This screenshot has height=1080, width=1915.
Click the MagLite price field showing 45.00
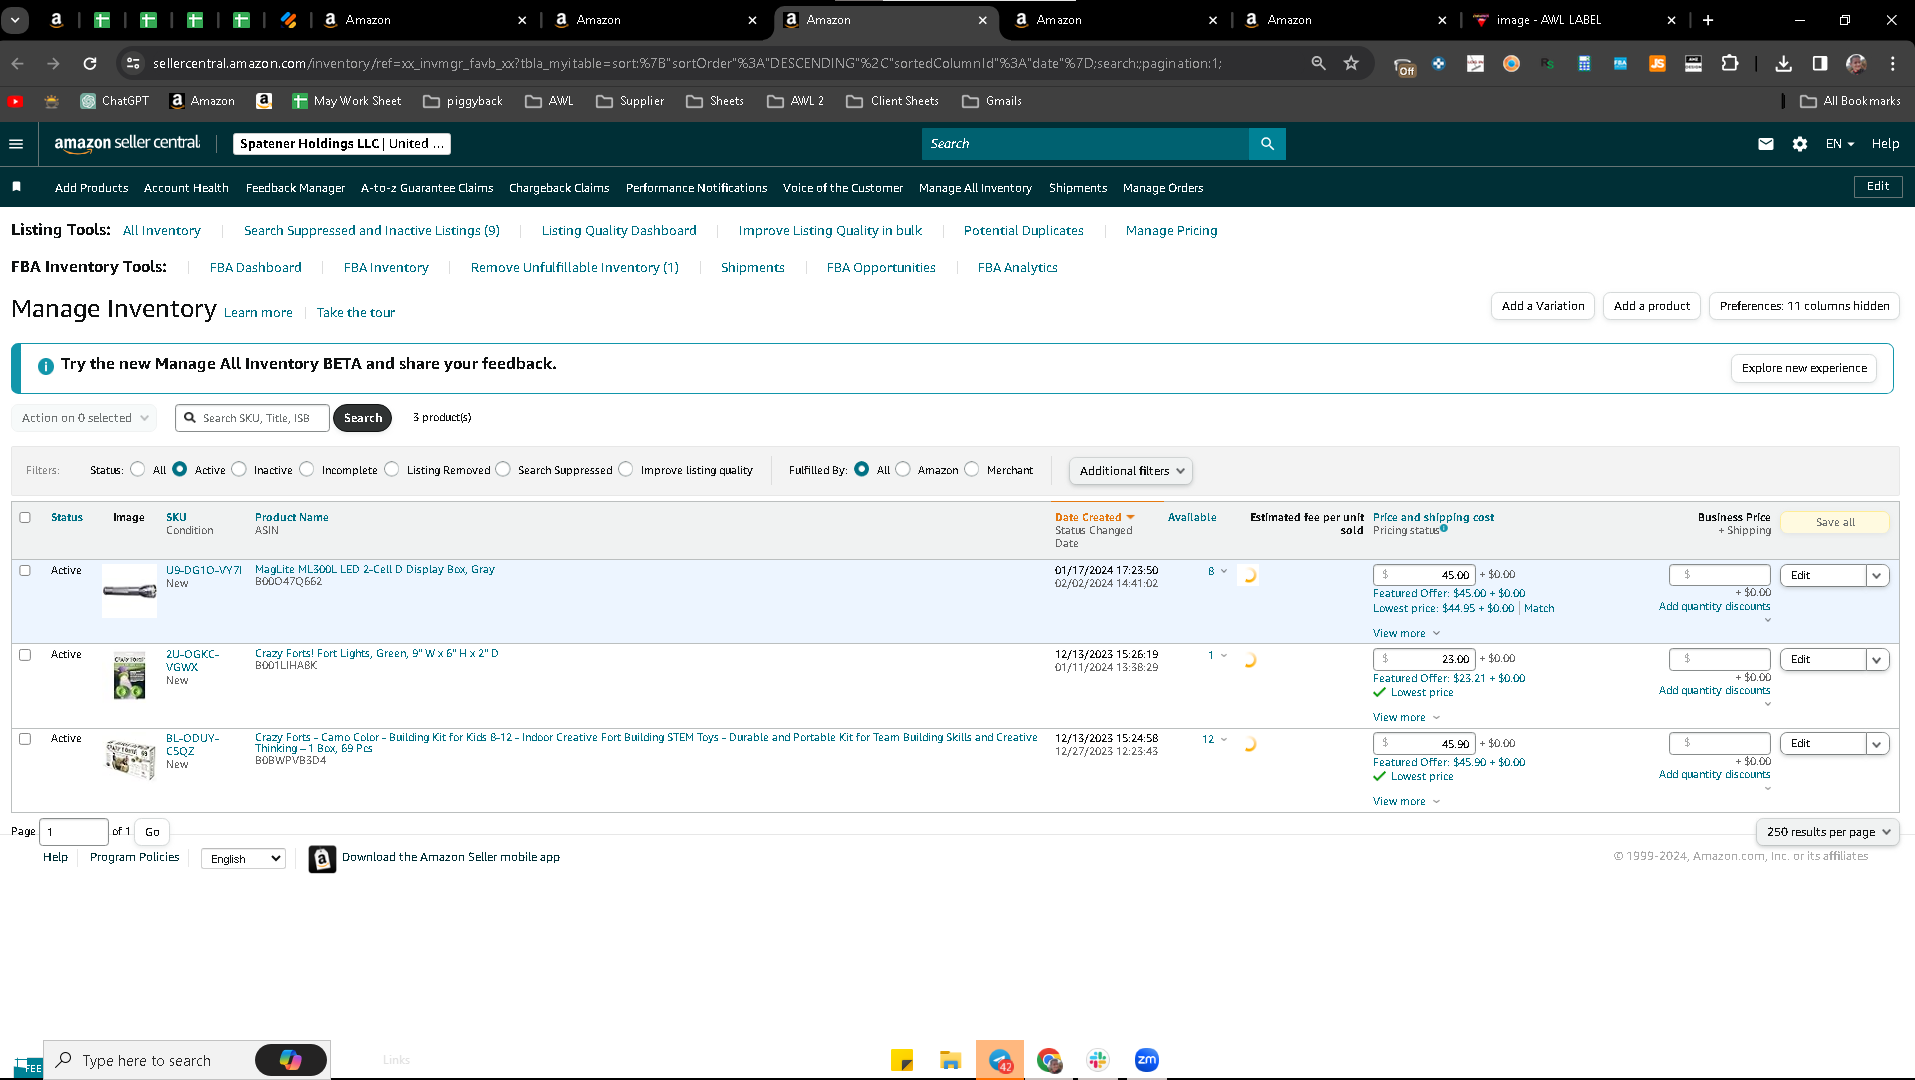[x=1424, y=575]
